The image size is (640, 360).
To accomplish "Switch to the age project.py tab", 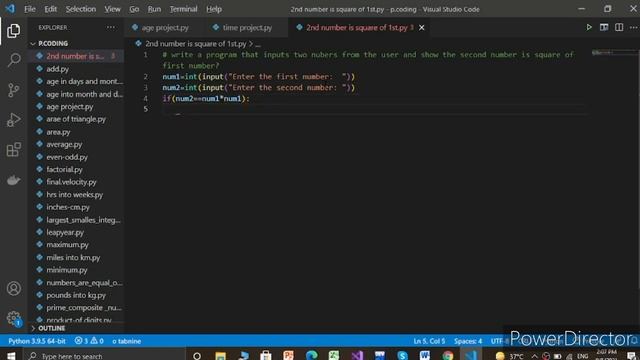I will [x=165, y=27].
